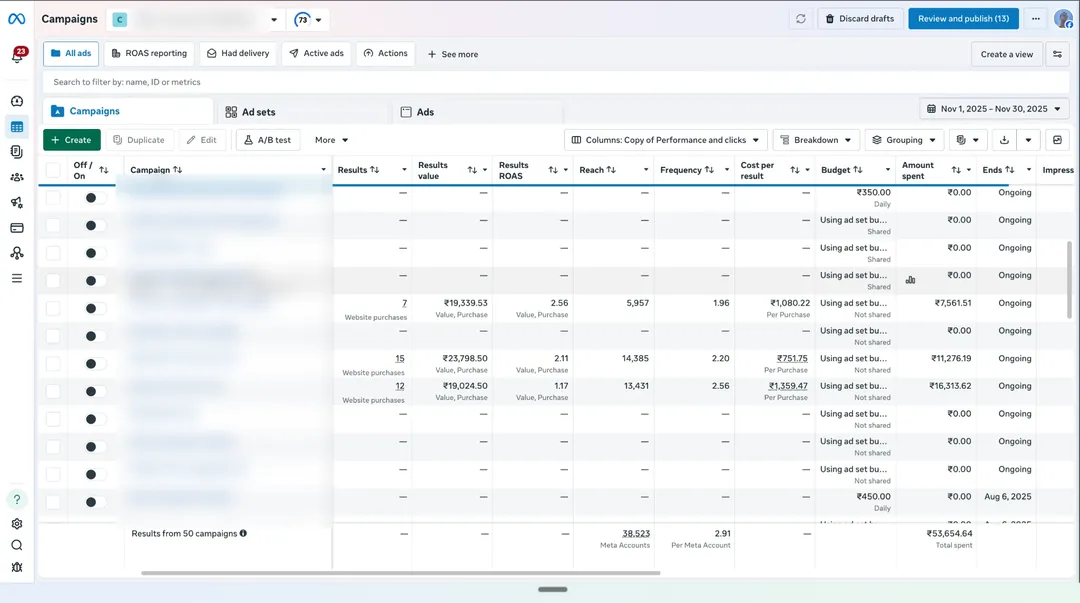This screenshot has height=603, width=1080.
Task: Switch to the Ad sets tab
Action: tap(303, 112)
